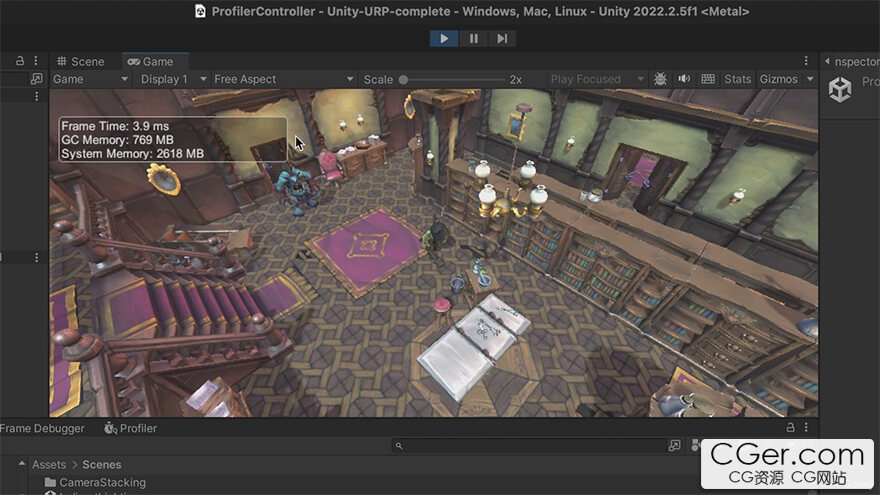Select the CameraStacking folder
Screen dimensions: 880x495
pos(95,482)
